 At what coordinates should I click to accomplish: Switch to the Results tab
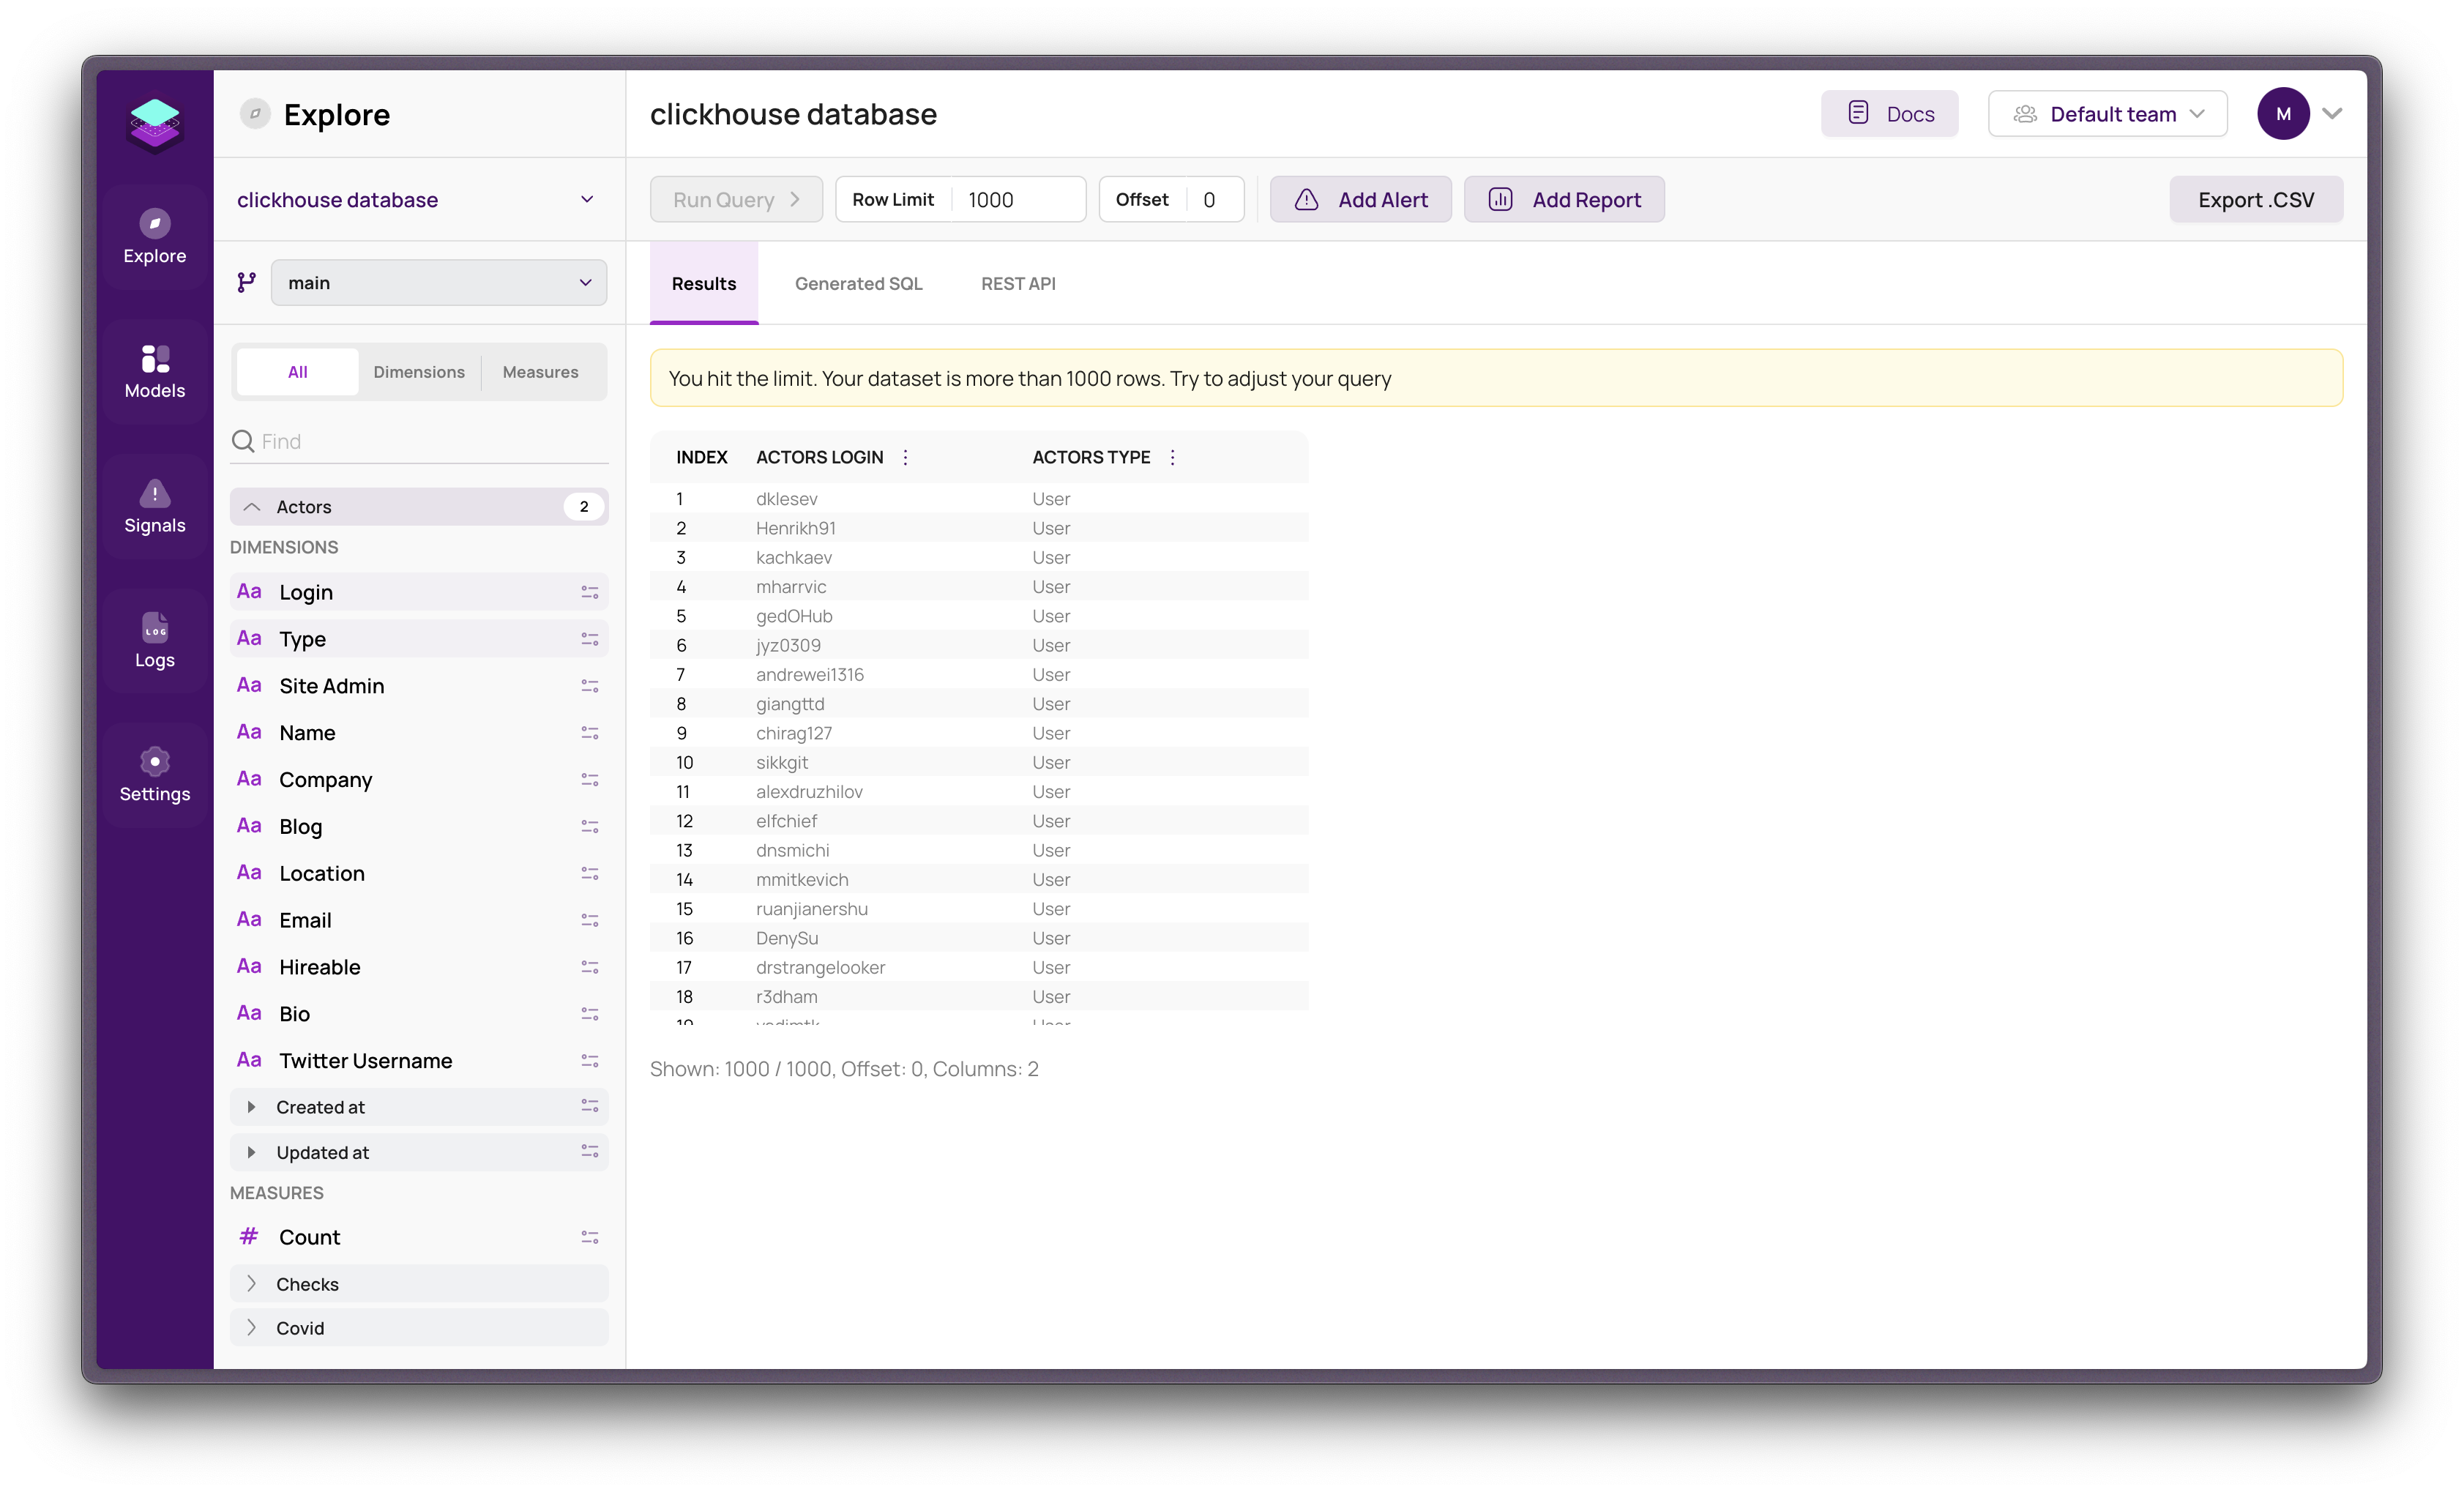click(x=704, y=284)
